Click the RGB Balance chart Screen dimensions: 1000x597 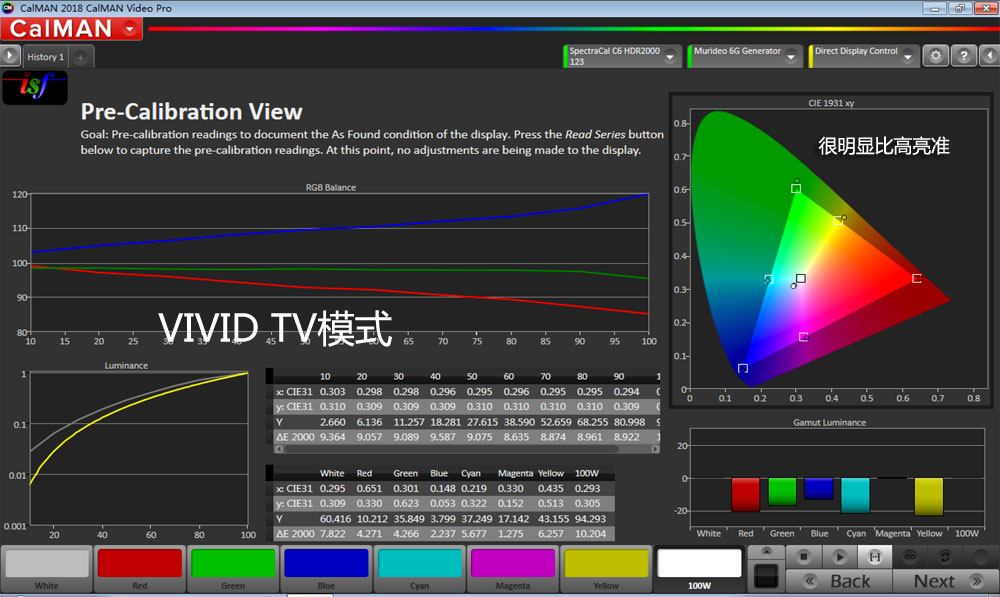(339, 263)
